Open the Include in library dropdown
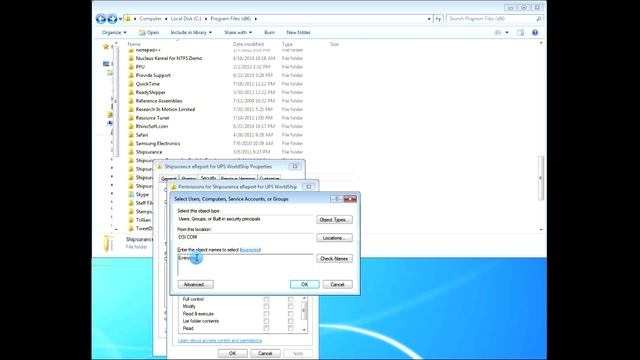Screen dimensions: 640x360 coord(191,32)
